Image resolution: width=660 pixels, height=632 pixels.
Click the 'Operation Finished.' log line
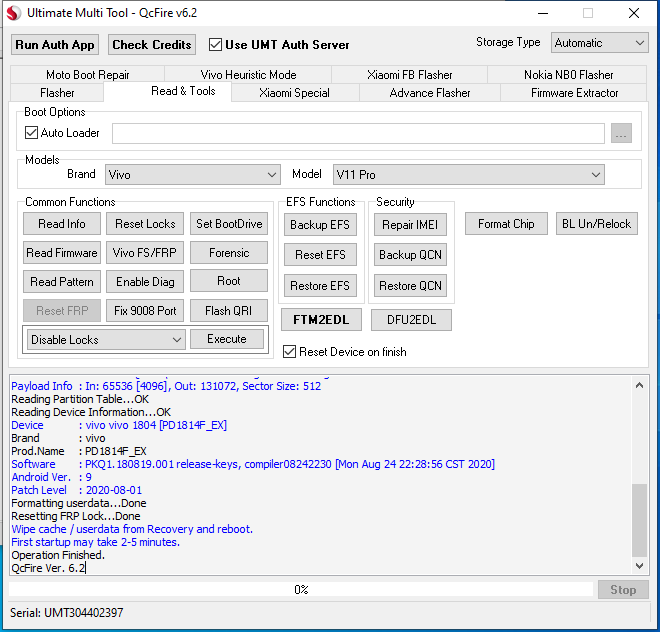click(58, 555)
